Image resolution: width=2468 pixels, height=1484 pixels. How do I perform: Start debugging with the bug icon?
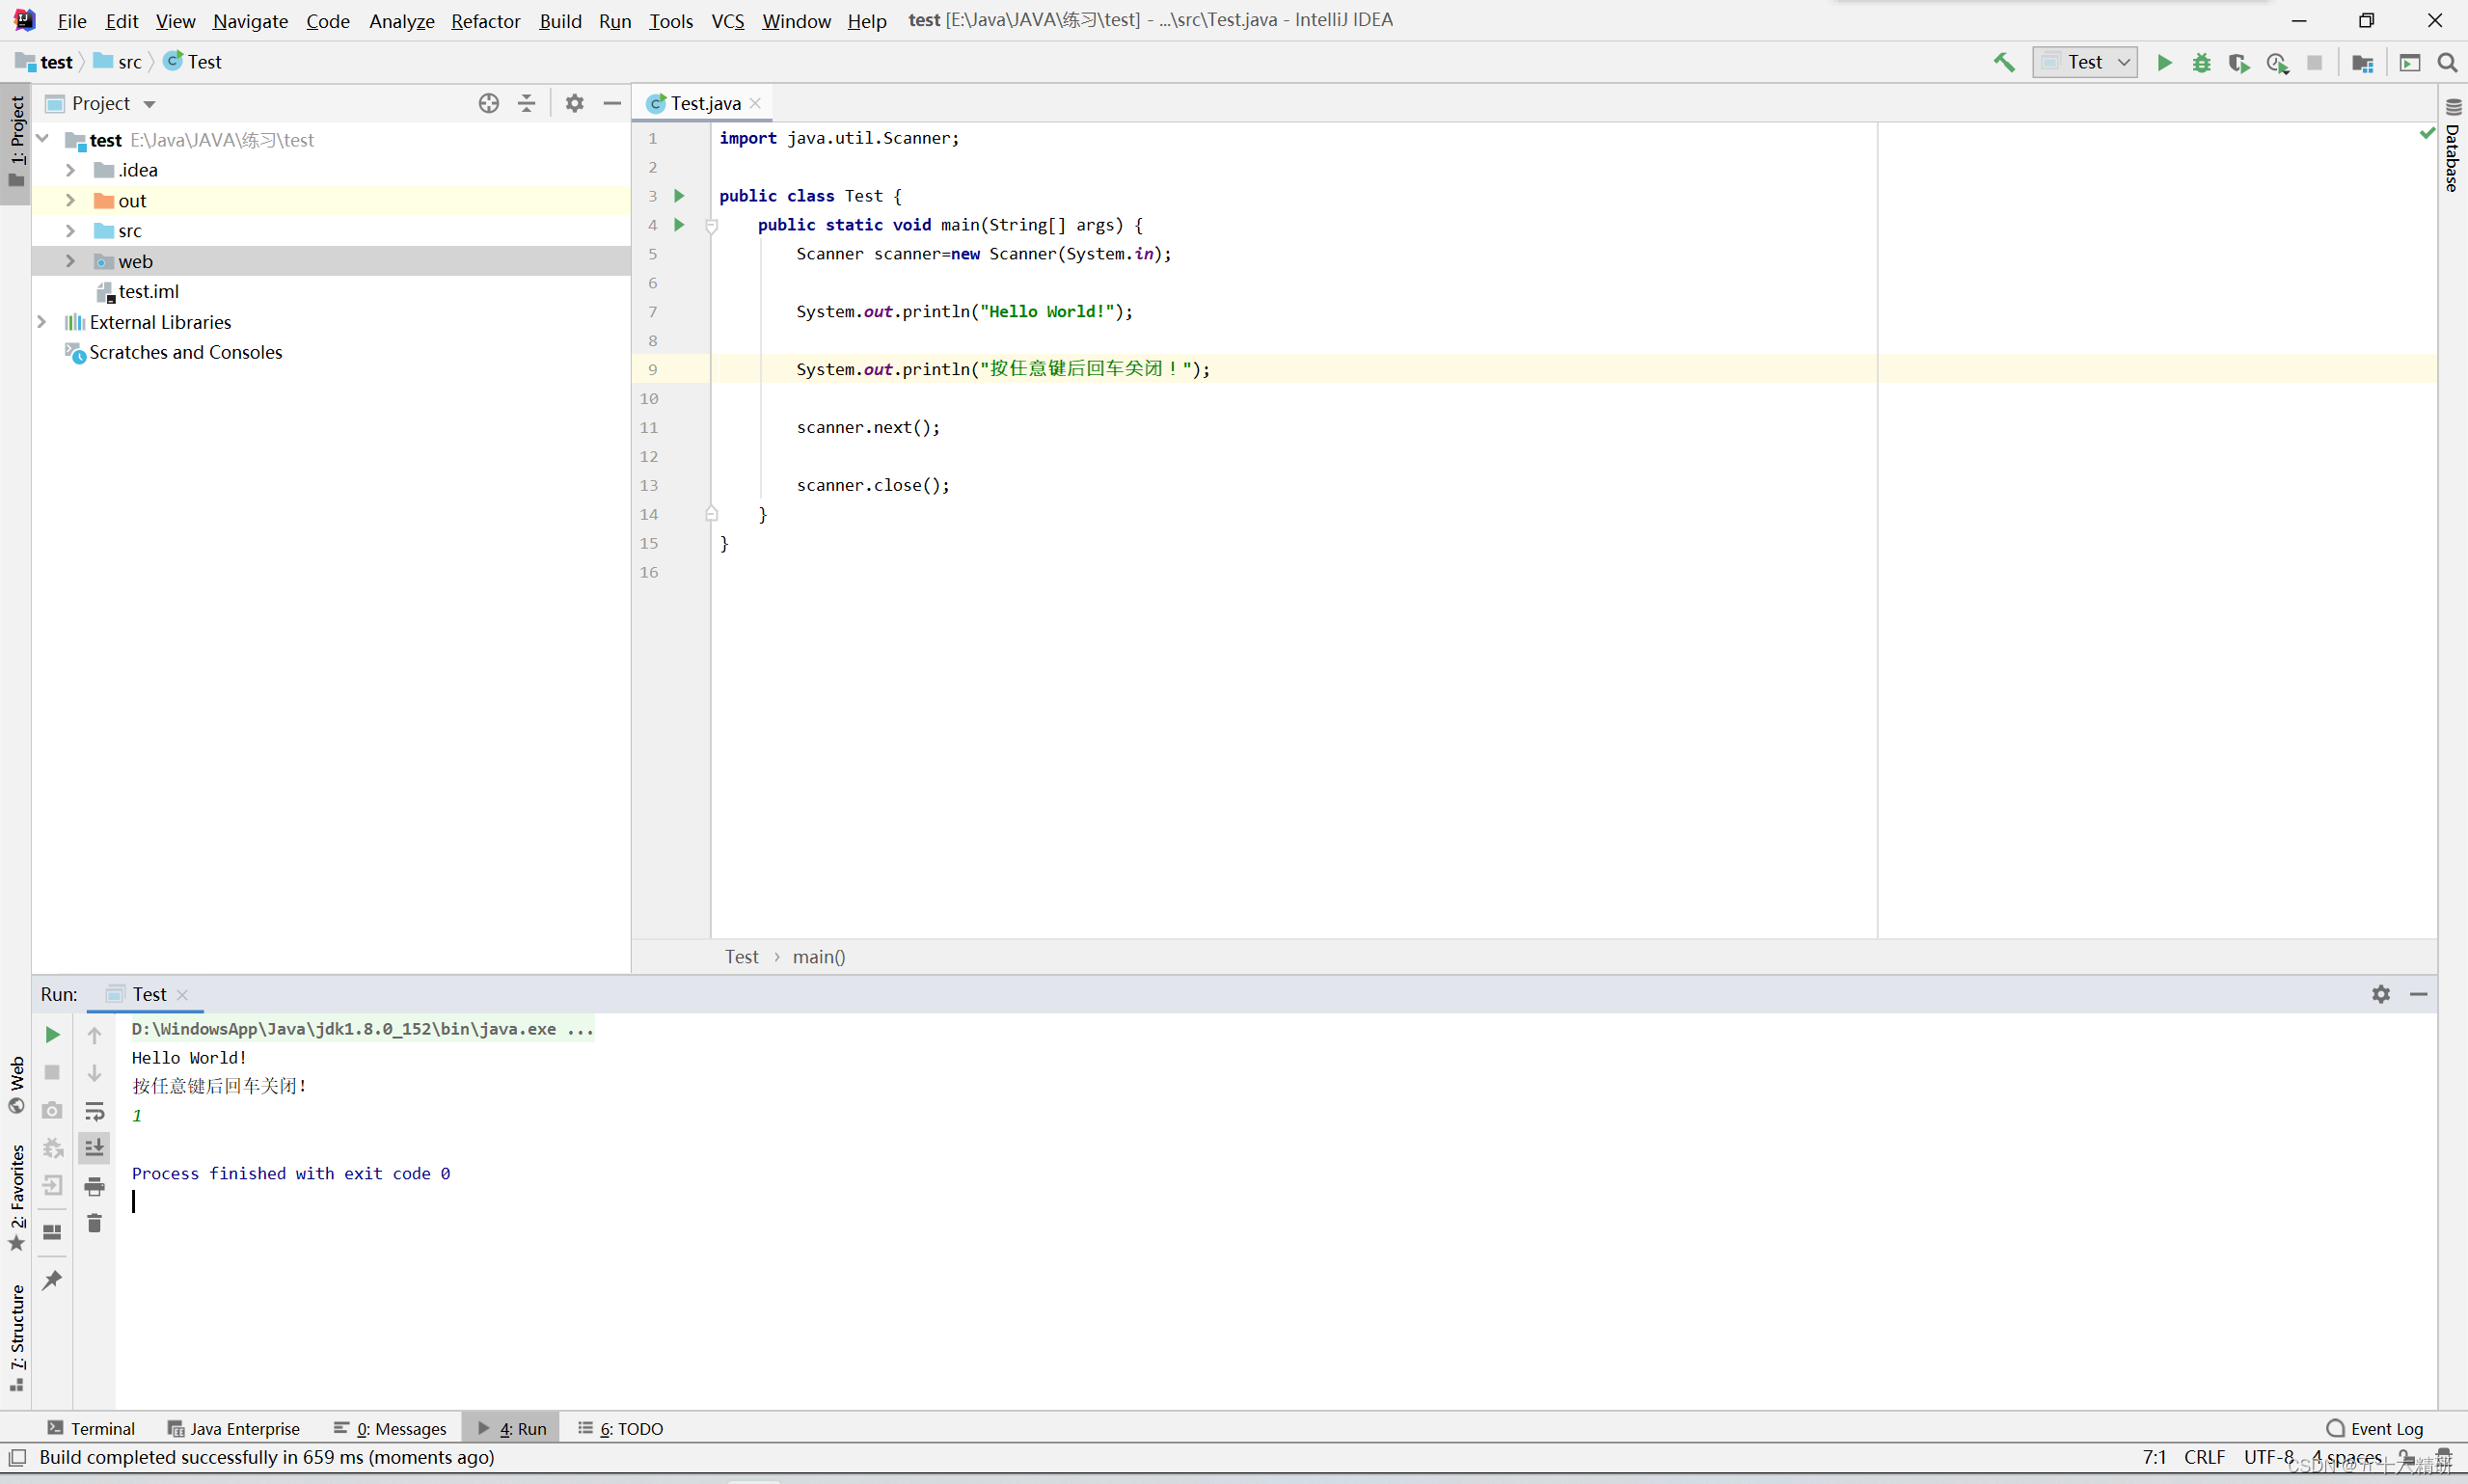(x=2201, y=62)
